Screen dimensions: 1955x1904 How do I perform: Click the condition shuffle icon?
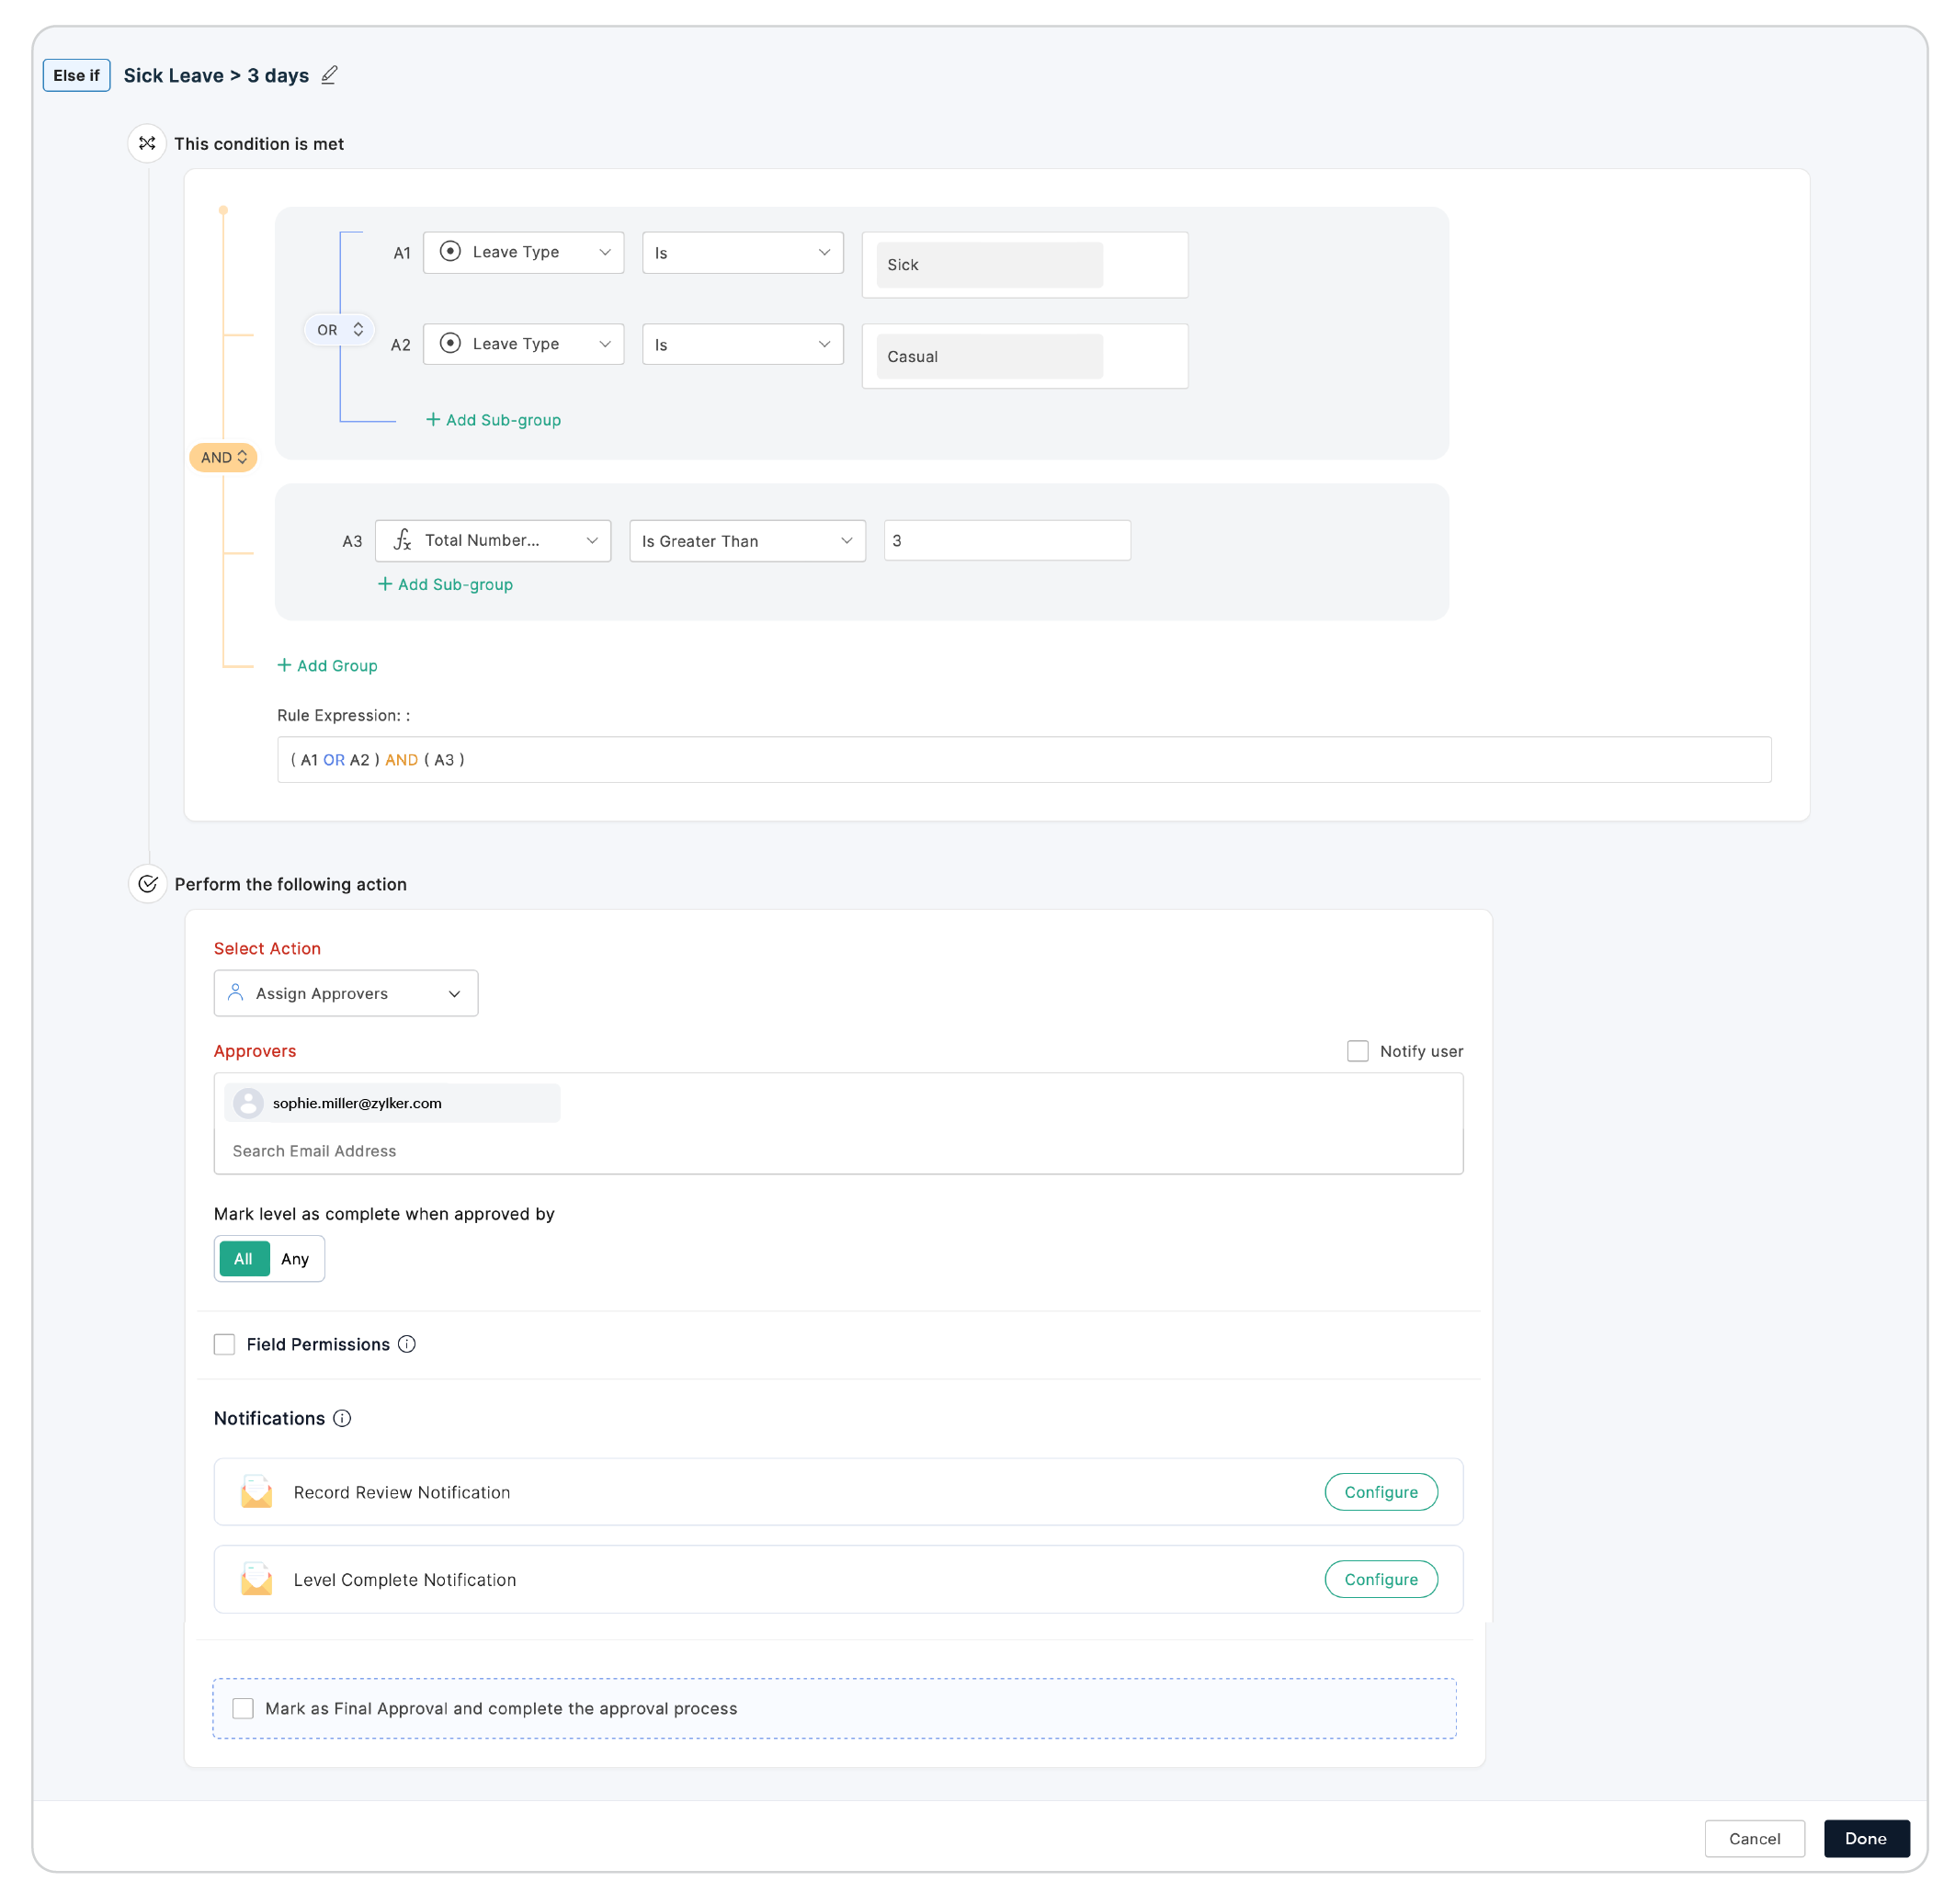coord(147,143)
